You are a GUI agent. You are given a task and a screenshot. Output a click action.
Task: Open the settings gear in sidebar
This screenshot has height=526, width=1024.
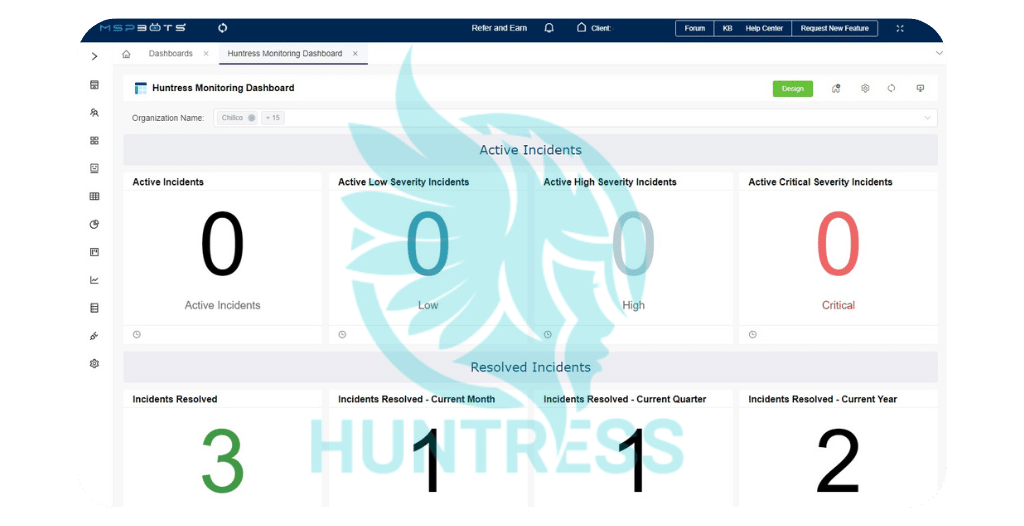(94, 363)
